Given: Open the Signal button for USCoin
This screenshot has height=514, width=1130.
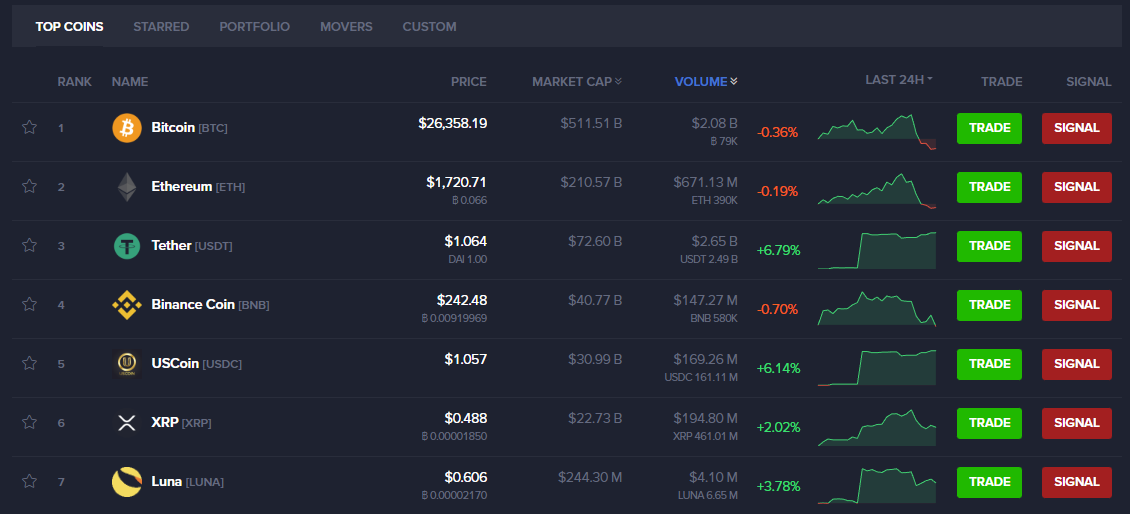Looking at the screenshot, I should click(1077, 364).
